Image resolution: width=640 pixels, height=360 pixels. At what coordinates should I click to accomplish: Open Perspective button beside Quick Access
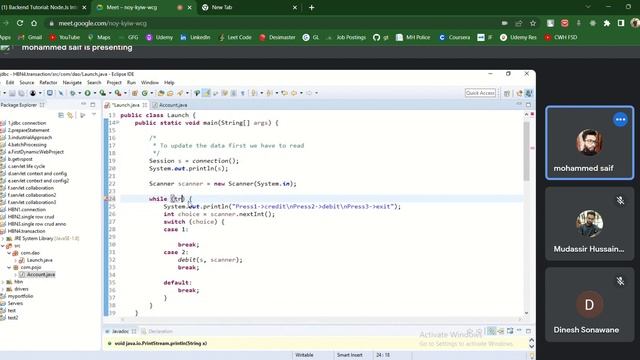point(507,93)
